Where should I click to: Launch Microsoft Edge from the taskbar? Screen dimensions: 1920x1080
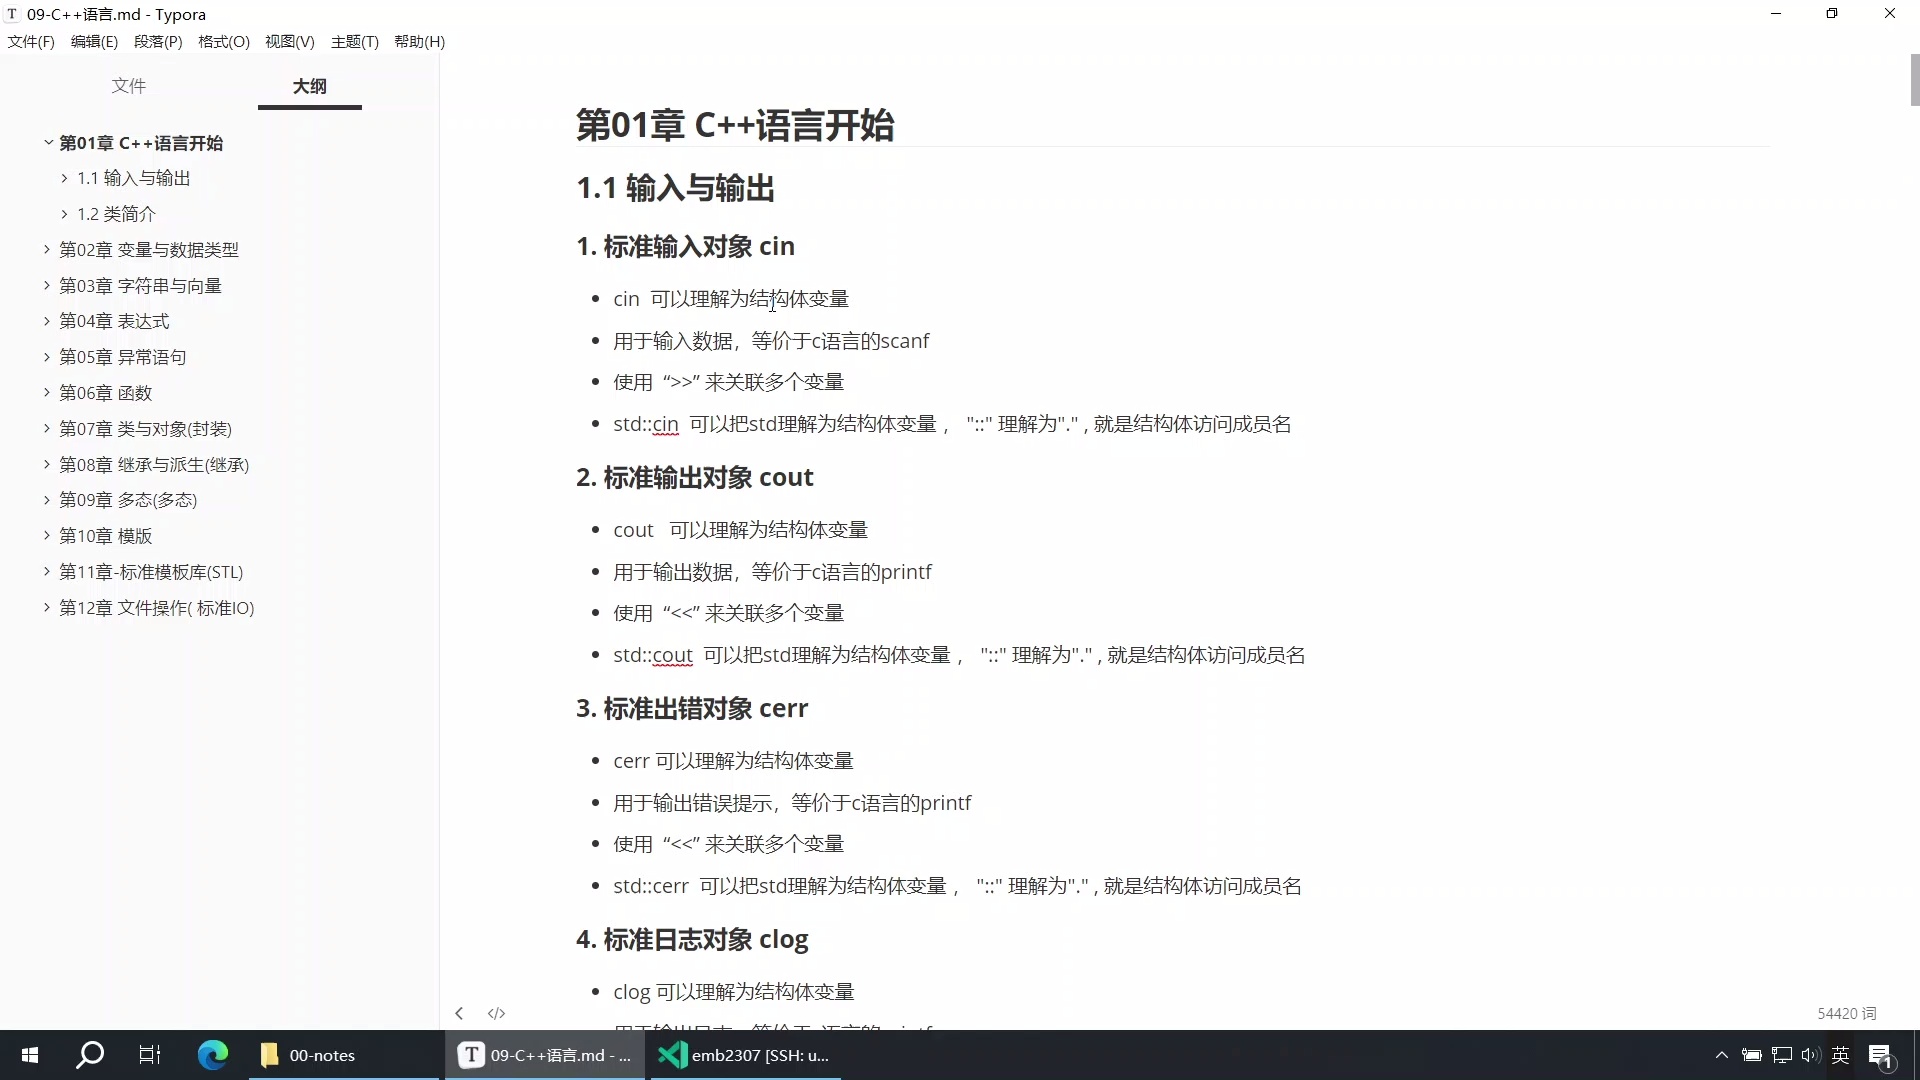(212, 1055)
